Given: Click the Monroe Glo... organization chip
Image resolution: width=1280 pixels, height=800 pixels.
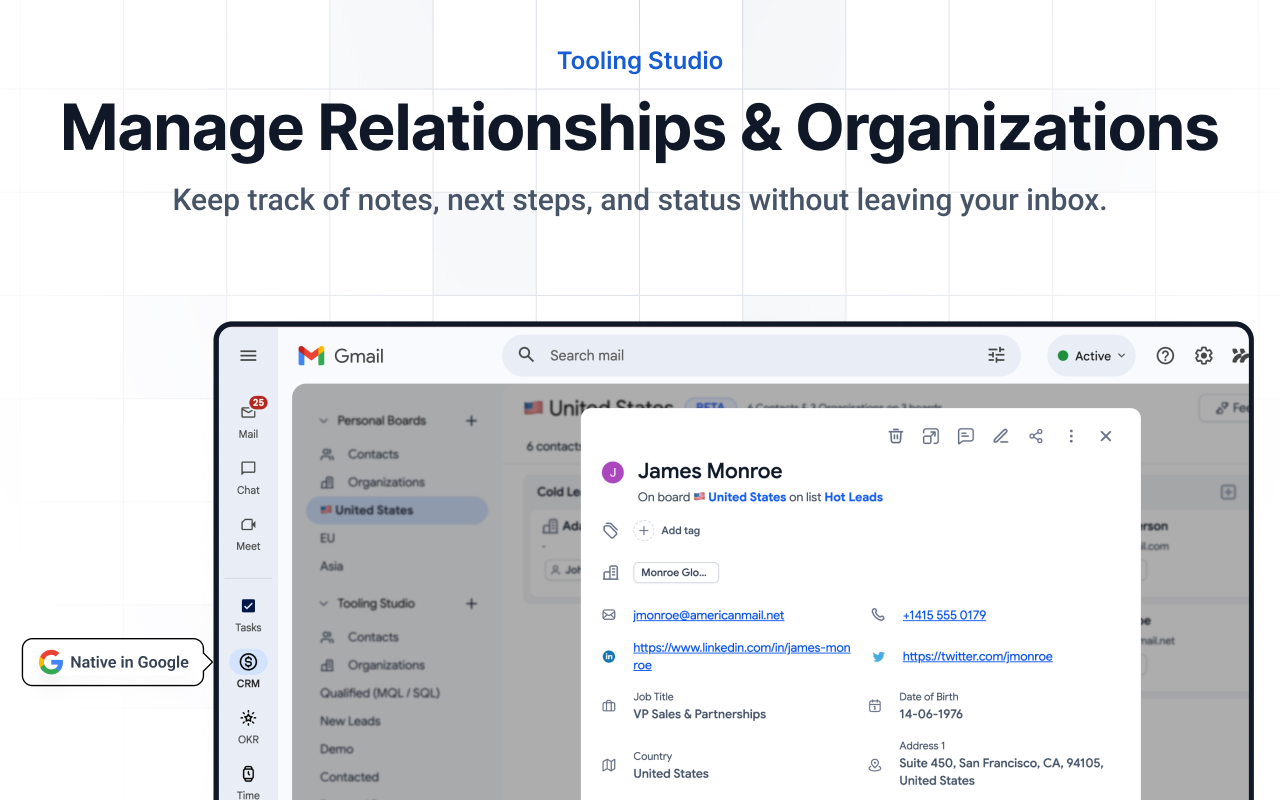Looking at the screenshot, I should pos(676,573).
